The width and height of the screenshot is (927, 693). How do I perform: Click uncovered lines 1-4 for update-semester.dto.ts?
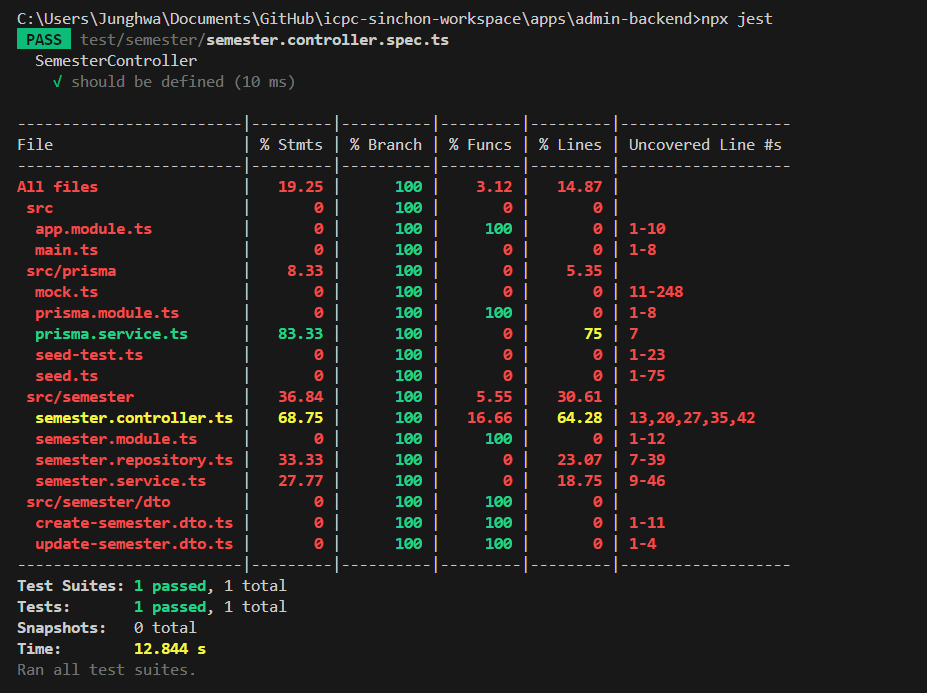point(642,544)
